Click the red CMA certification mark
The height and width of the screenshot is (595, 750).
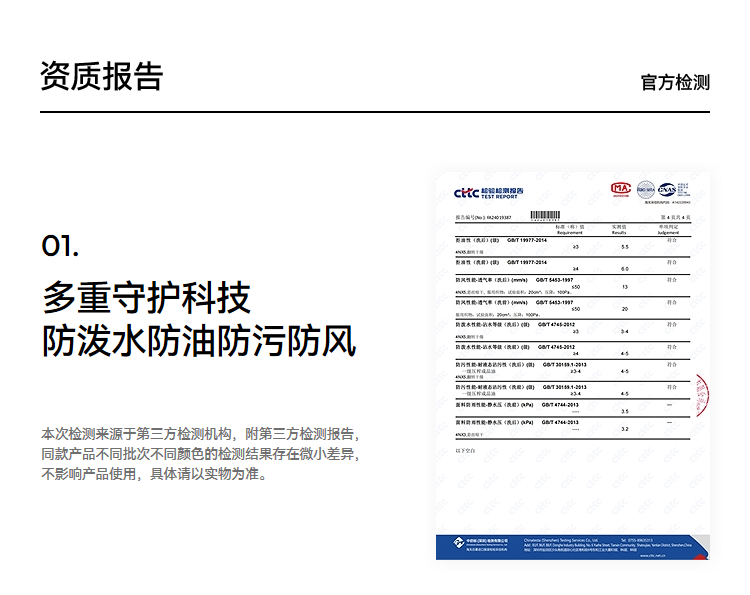pyautogui.click(x=621, y=189)
